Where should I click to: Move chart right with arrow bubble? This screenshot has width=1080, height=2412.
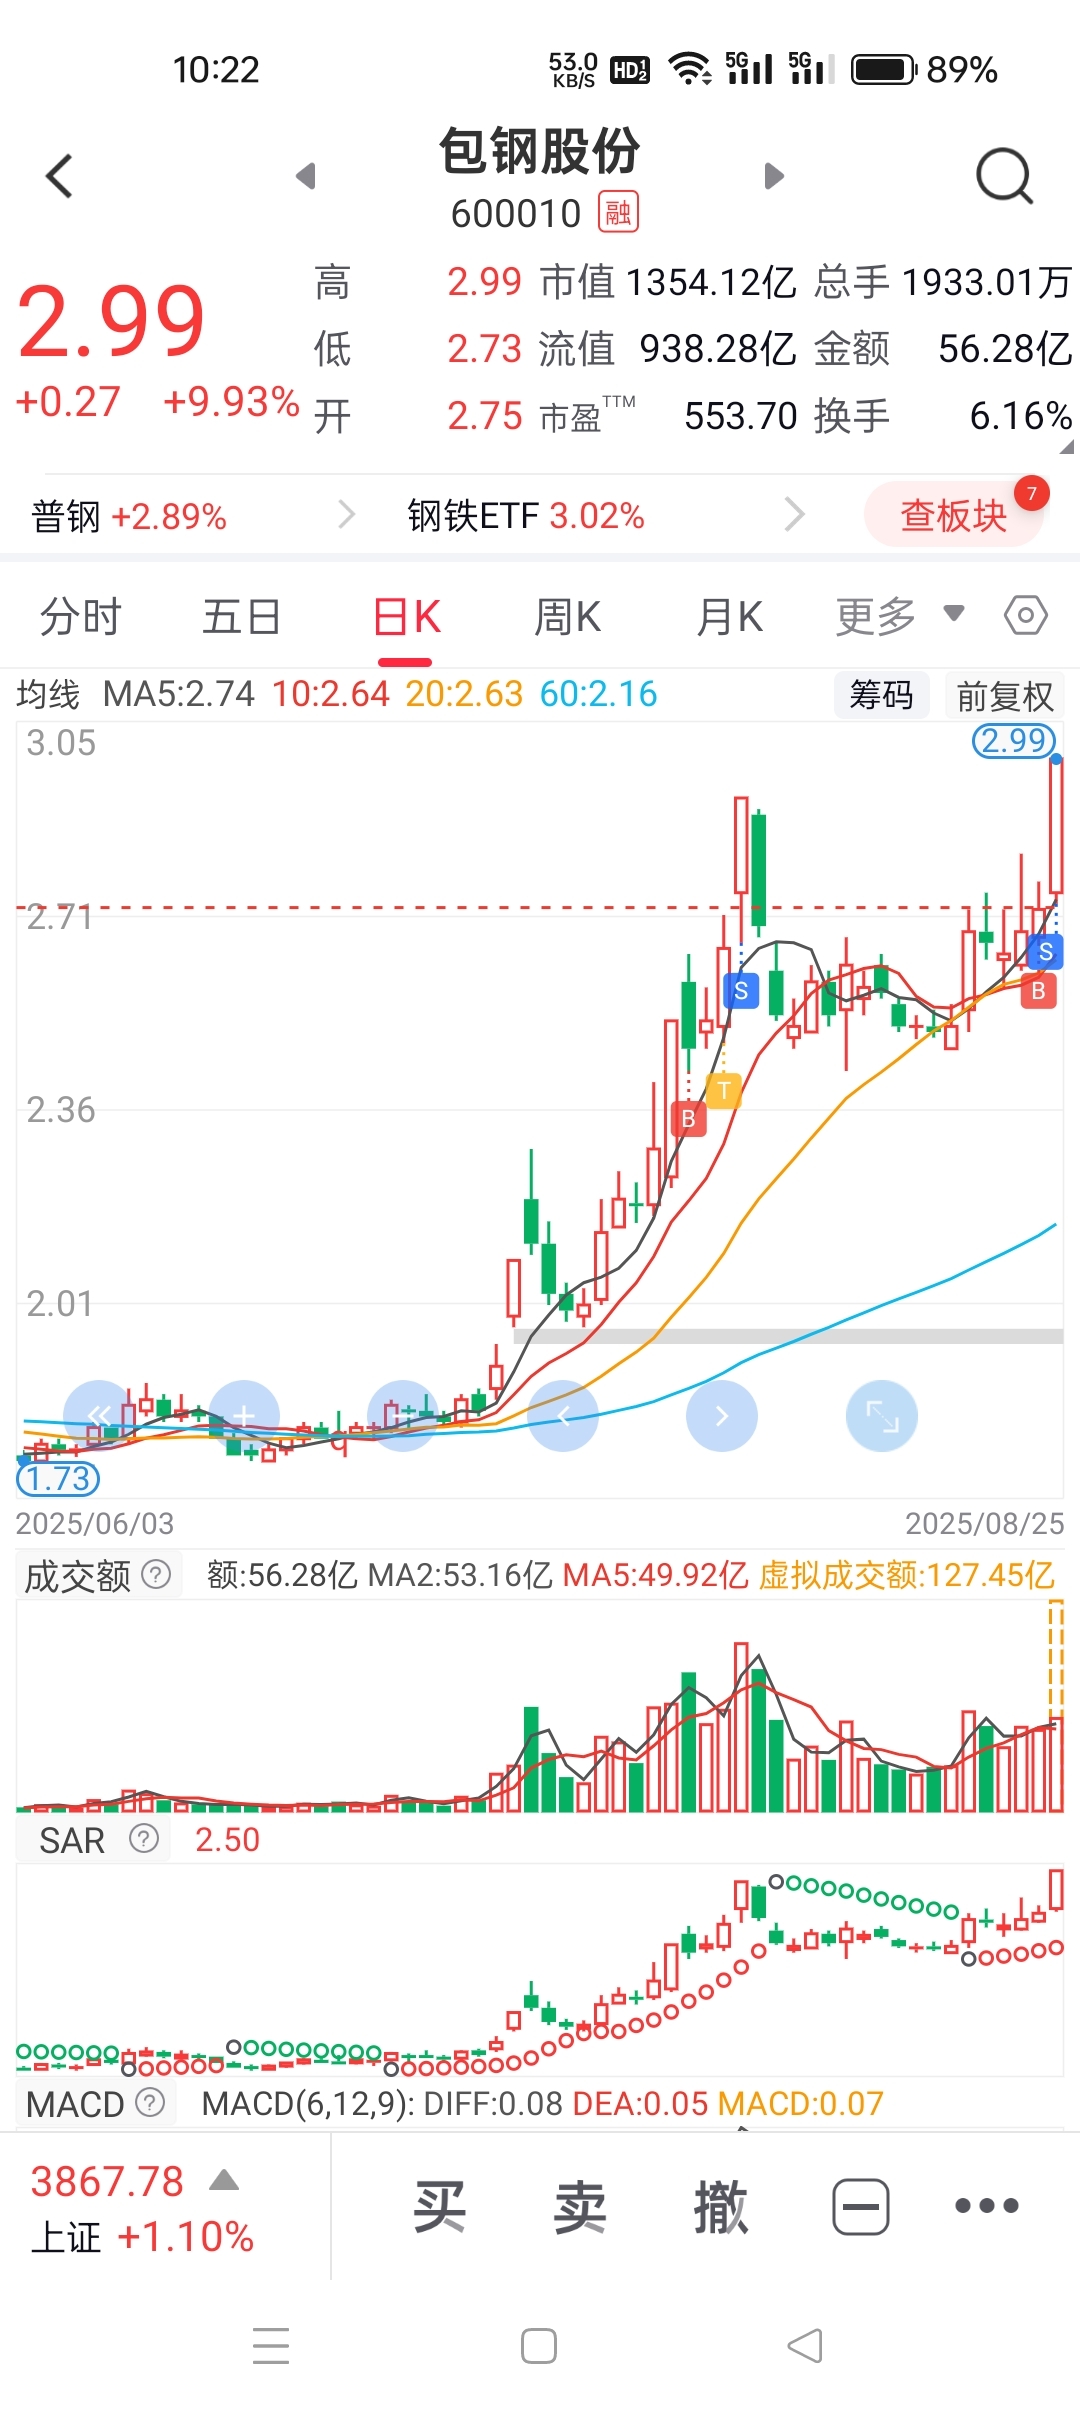722,1416
